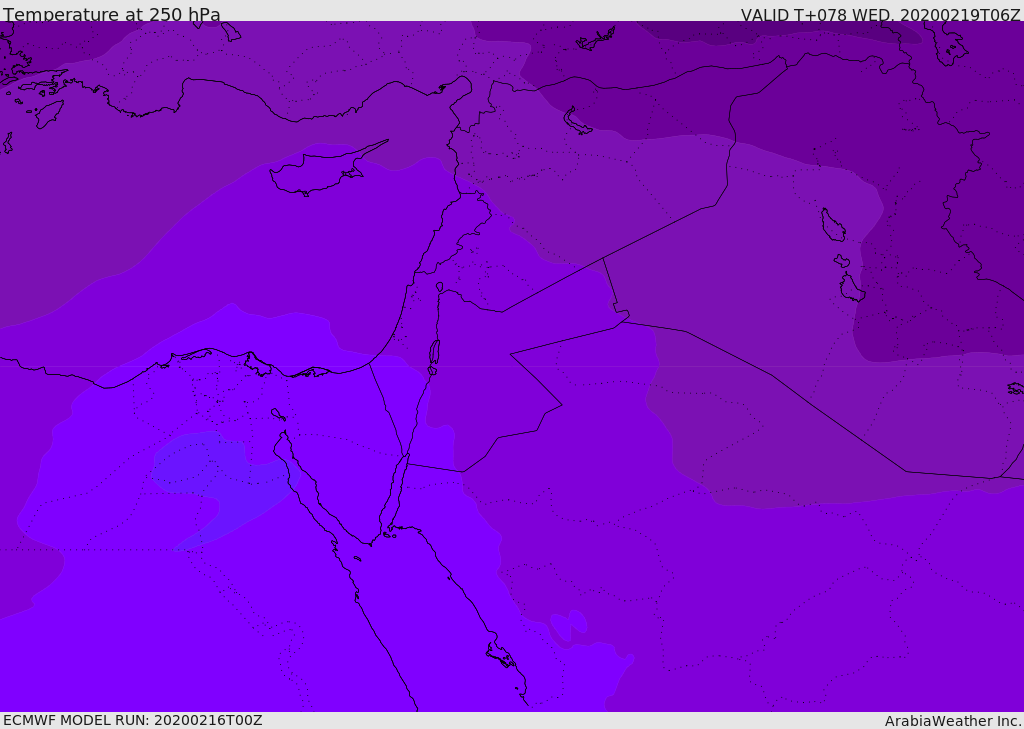The width and height of the screenshot is (1024, 729).
Task: Click the small islands in the southern Red Sea
Action: click(500, 655)
